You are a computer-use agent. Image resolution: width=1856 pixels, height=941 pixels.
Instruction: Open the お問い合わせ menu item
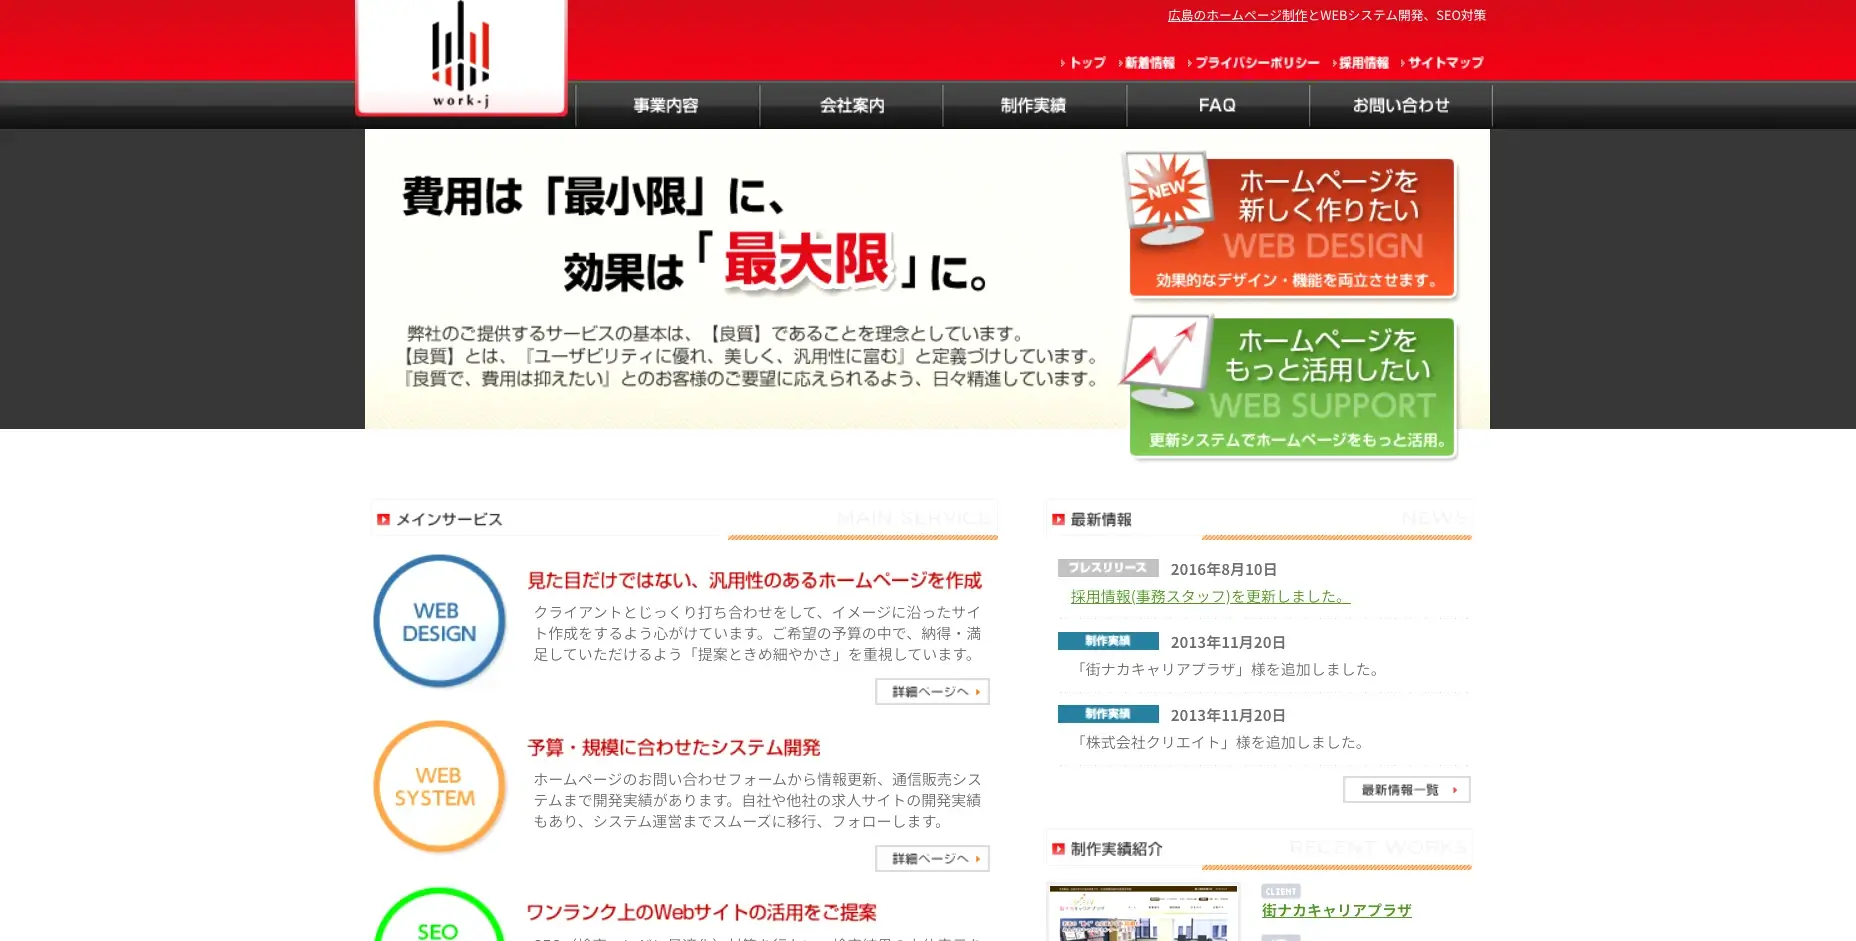1401,105
